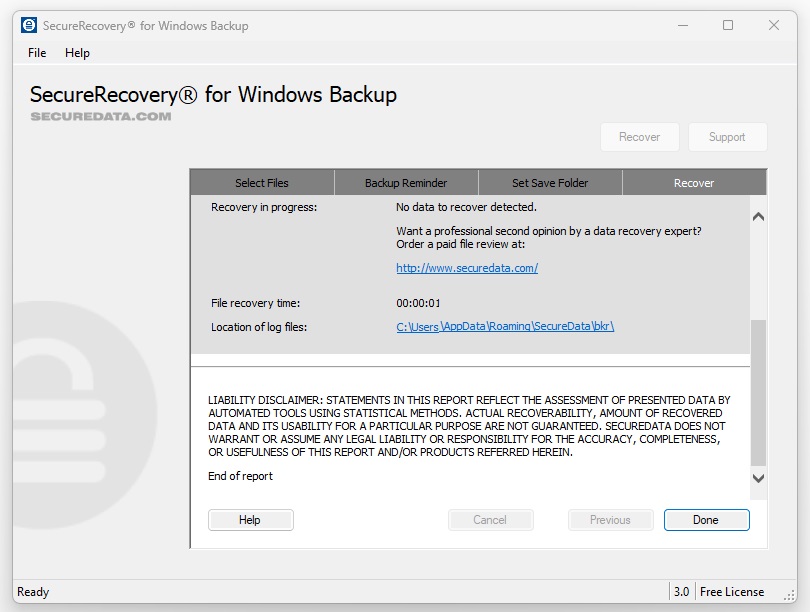Click the Done button

706,520
